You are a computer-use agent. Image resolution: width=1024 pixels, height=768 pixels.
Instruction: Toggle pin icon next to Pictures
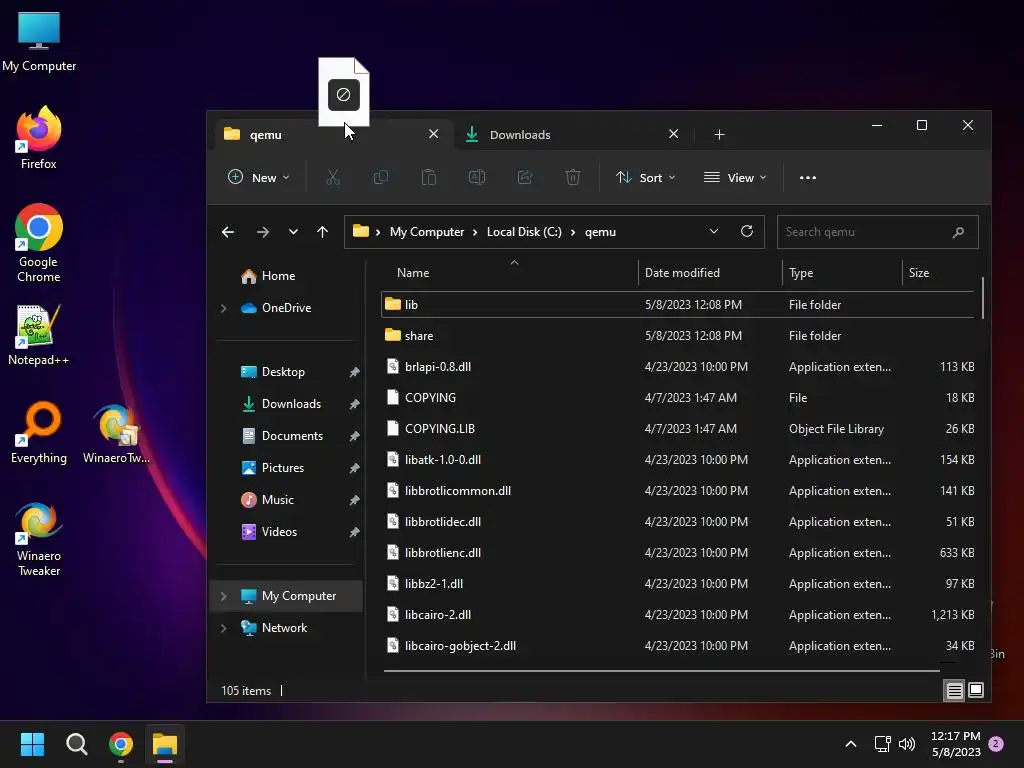pyautogui.click(x=354, y=468)
